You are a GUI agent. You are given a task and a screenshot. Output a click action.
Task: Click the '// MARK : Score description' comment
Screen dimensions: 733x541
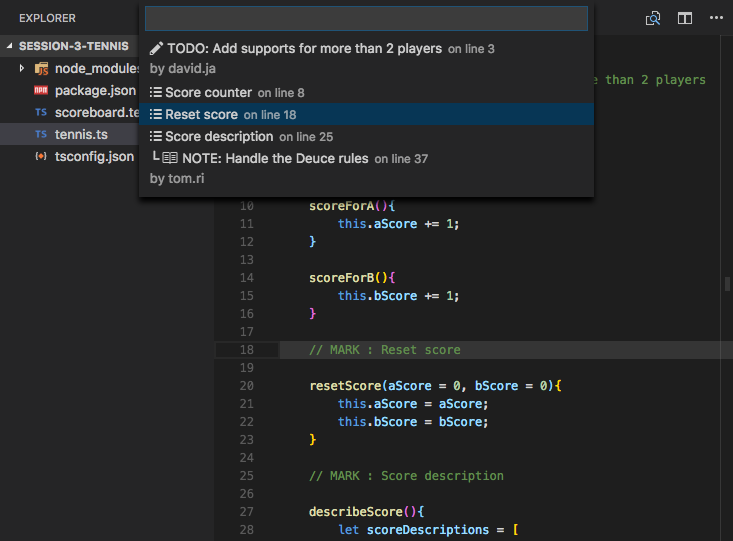click(406, 476)
